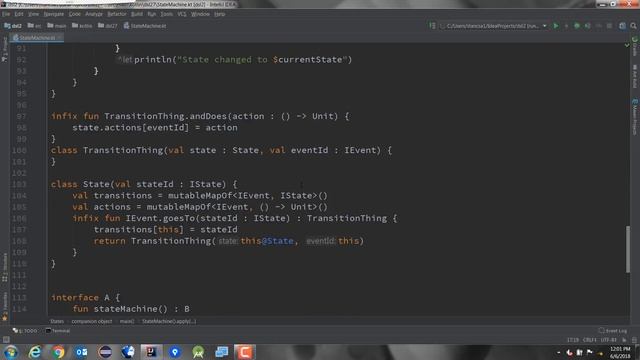640x360 pixels.
Task: Open the Maven Projects side tab
Action: 635,117
